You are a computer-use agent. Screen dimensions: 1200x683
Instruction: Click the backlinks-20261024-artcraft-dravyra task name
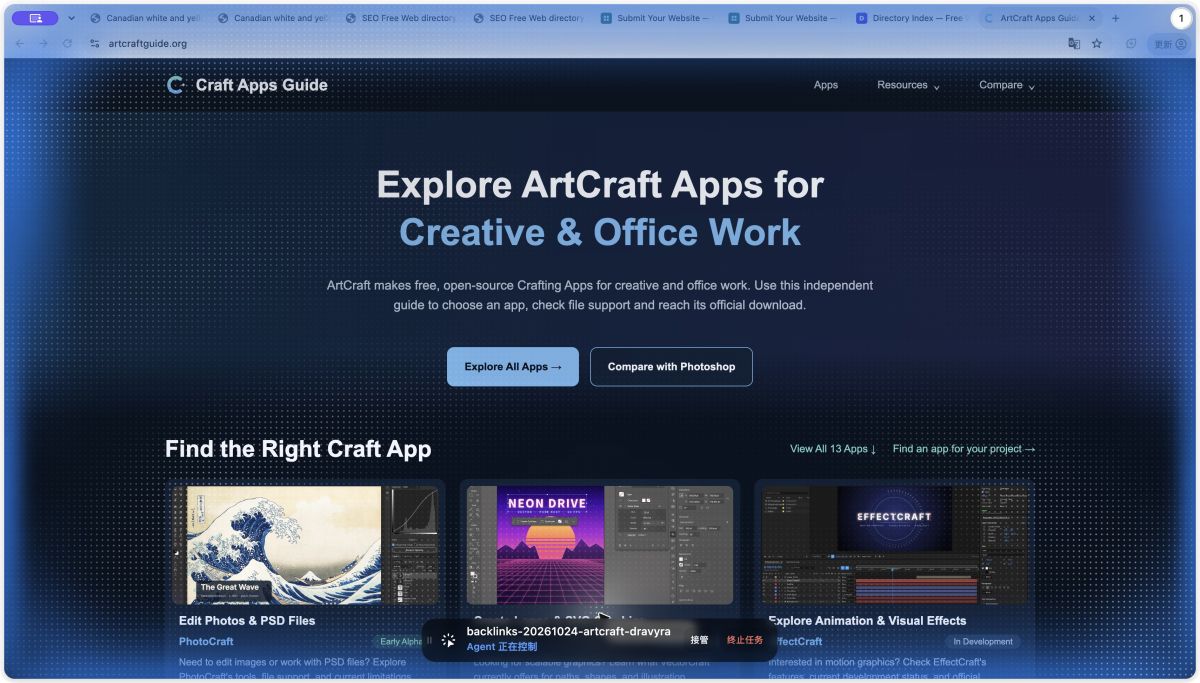pos(569,632)
